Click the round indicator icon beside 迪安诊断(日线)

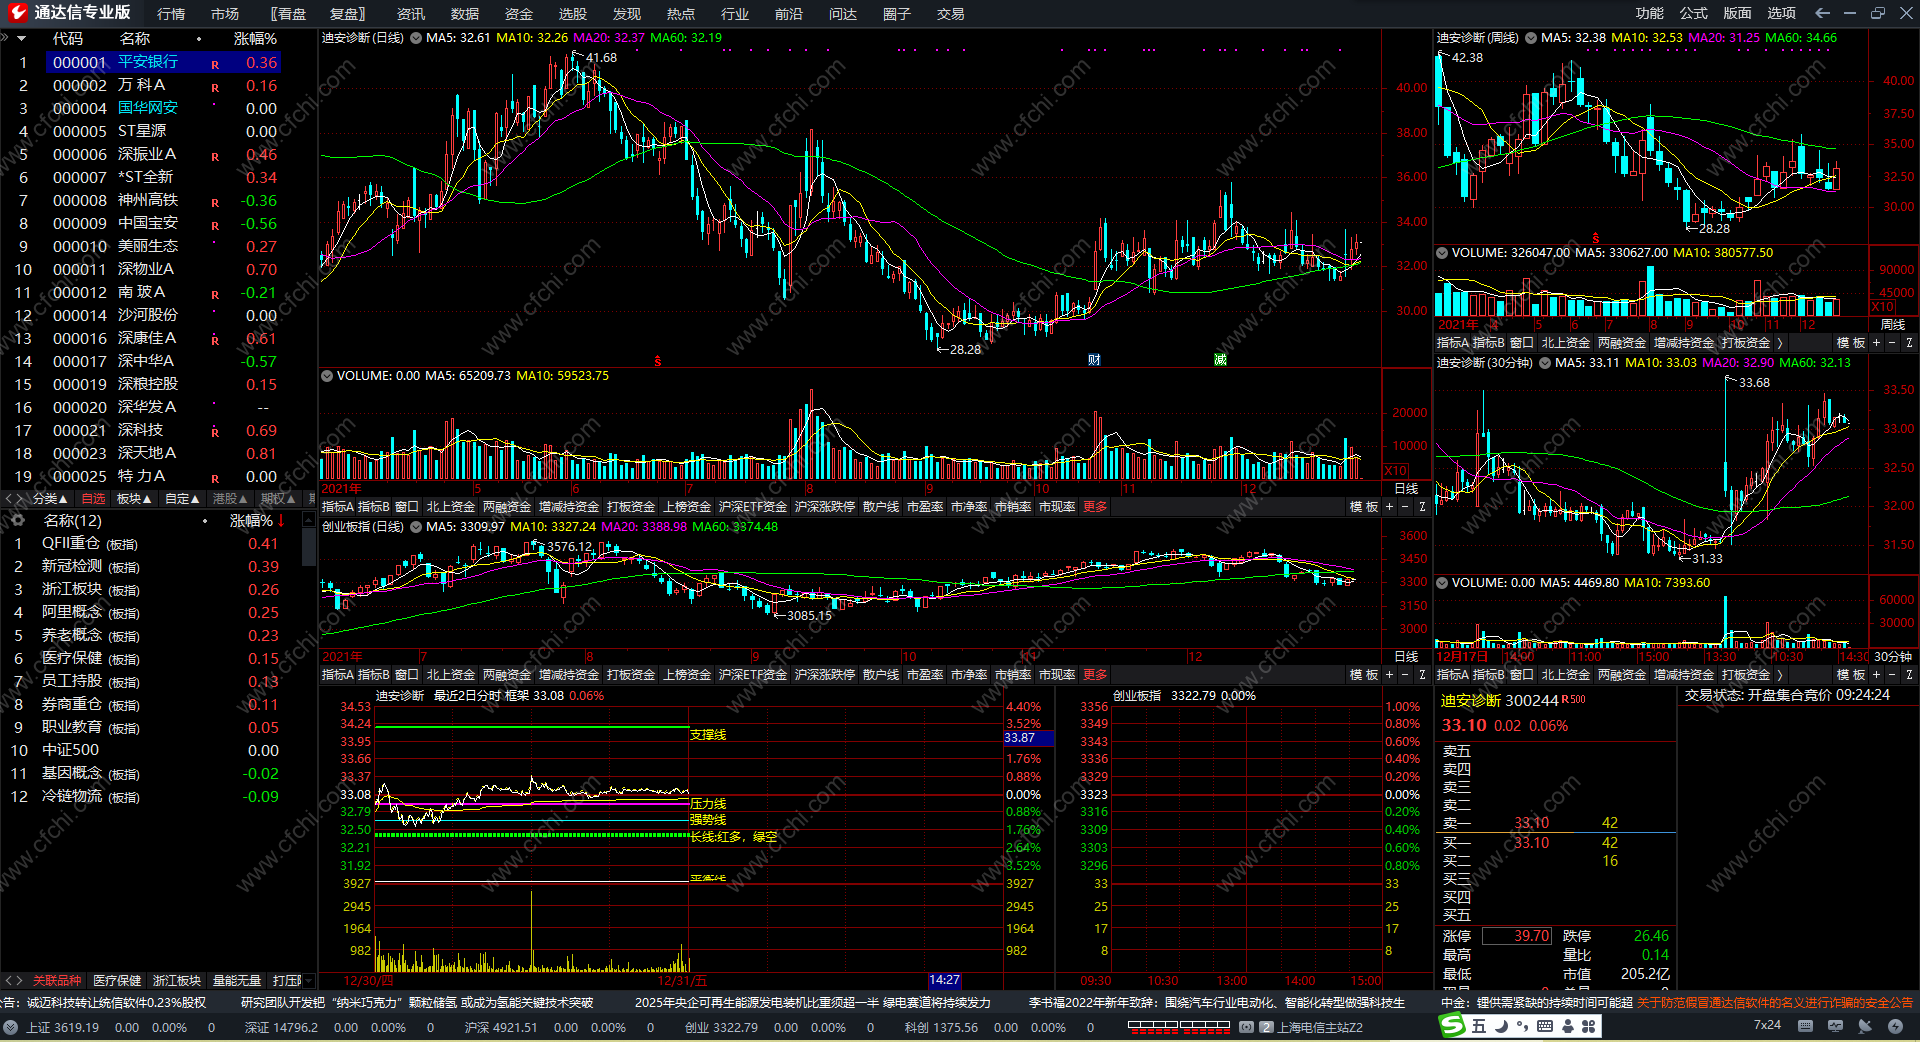pyautogui.click(x=415, y=38)
